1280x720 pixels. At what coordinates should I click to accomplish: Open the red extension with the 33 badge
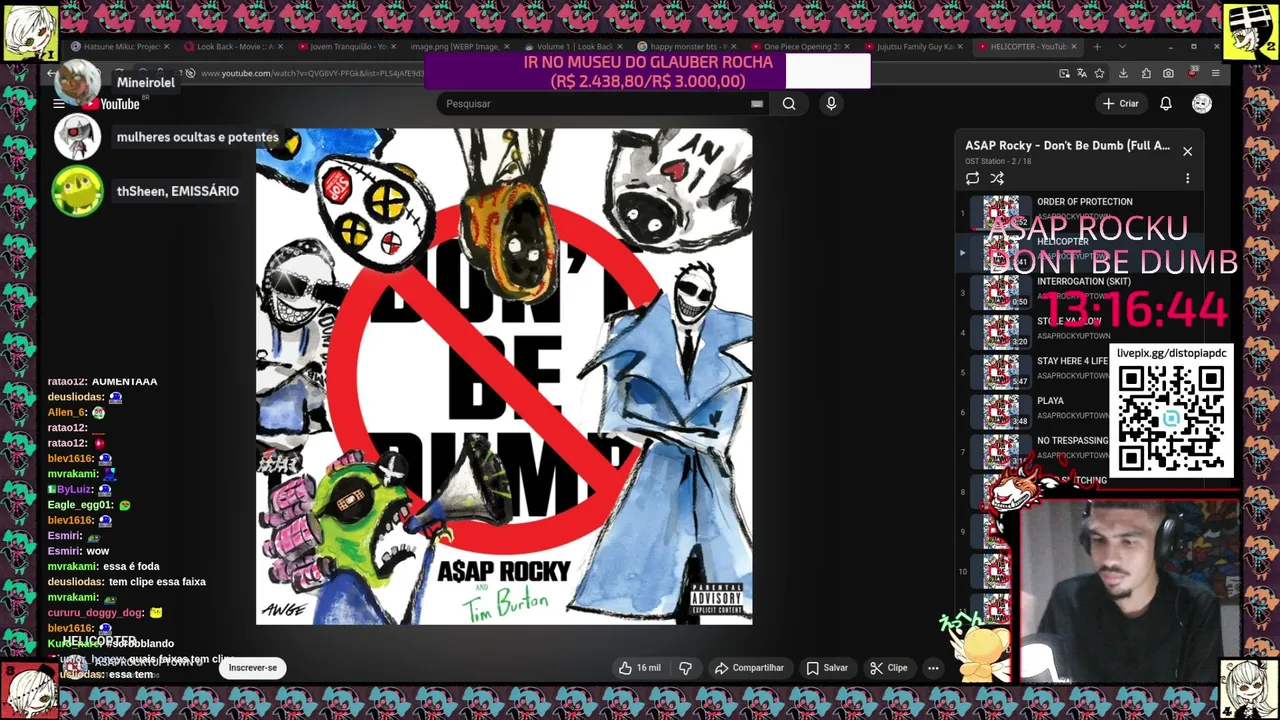[1192, 73]
